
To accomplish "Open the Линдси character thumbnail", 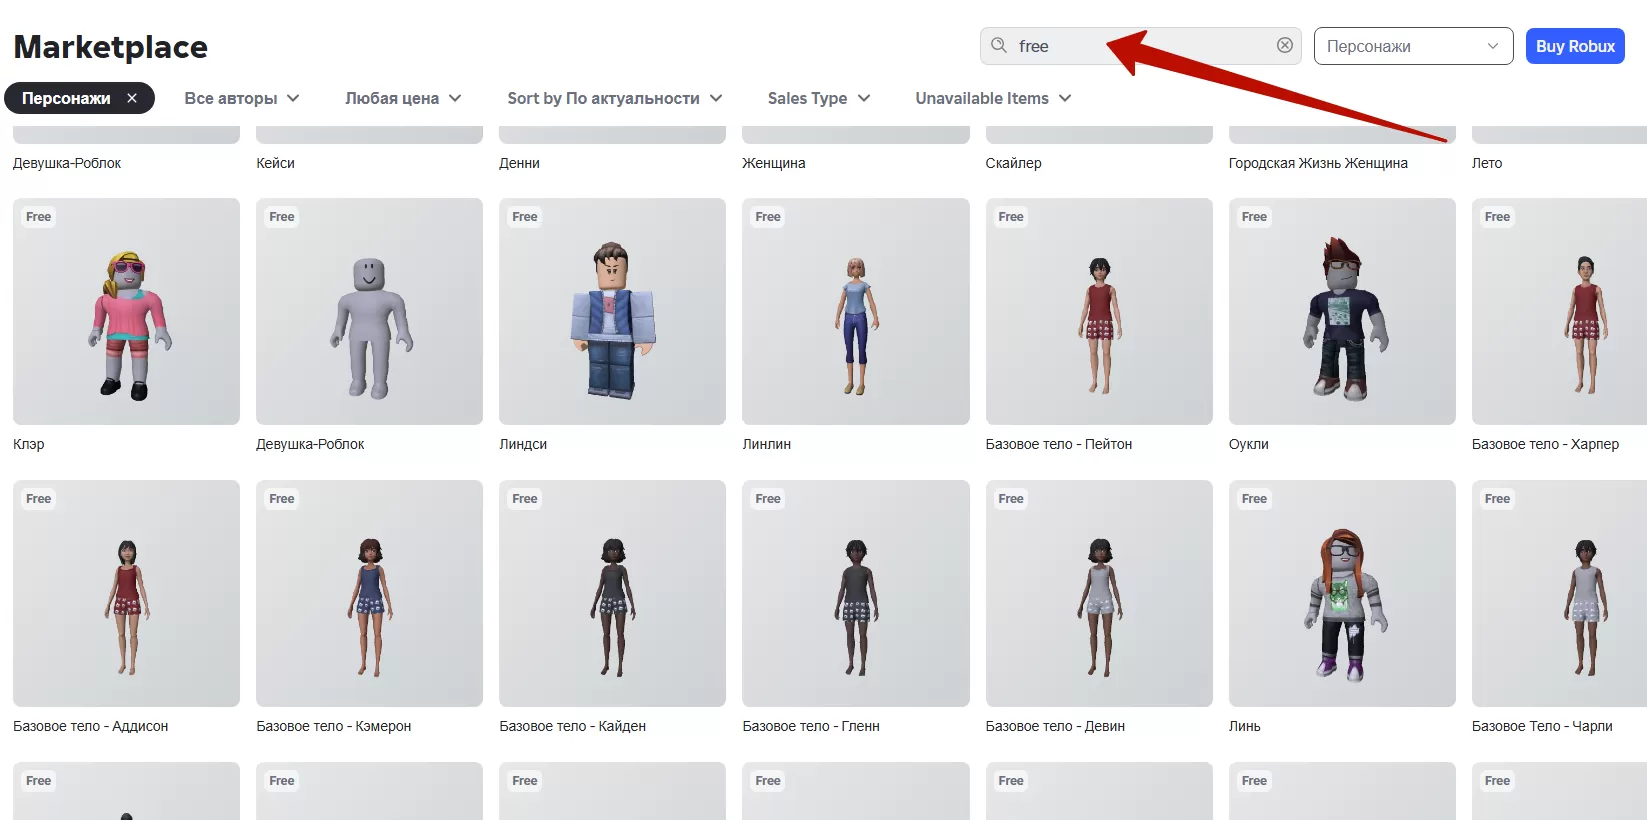I will [x=612, y=311].
